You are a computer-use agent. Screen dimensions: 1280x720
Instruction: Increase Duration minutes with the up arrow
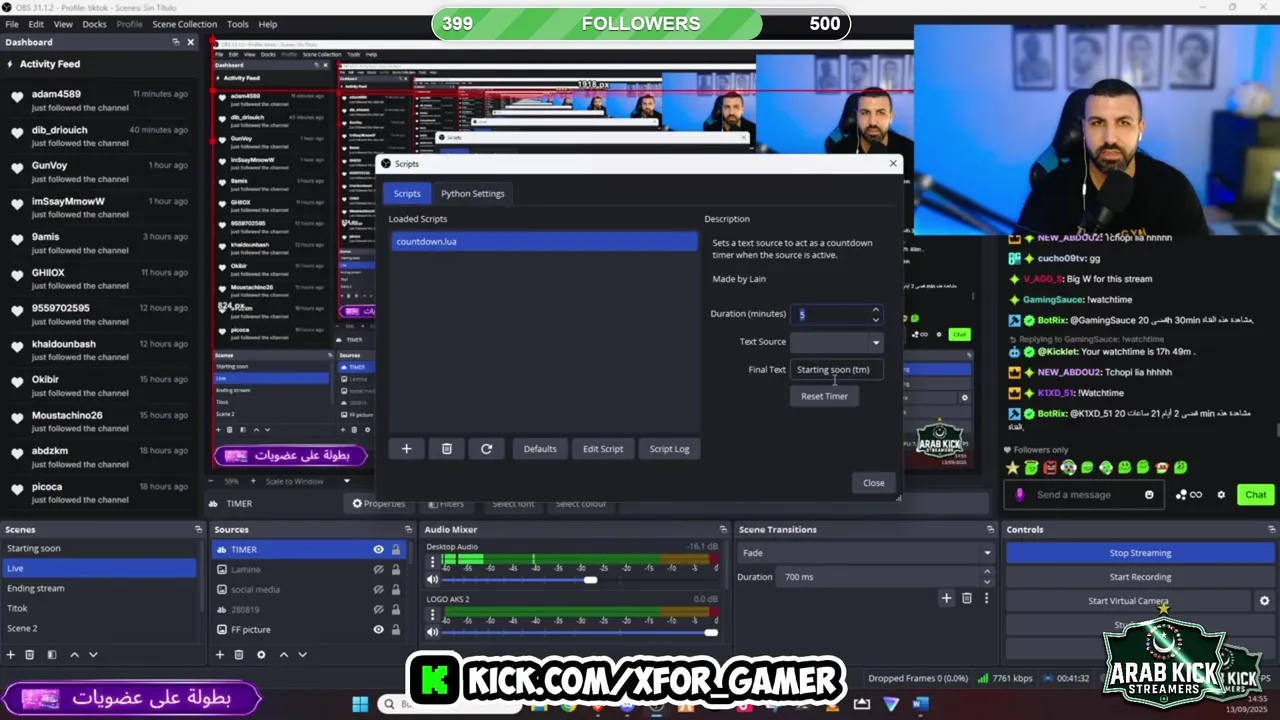[x=876, y=309]
